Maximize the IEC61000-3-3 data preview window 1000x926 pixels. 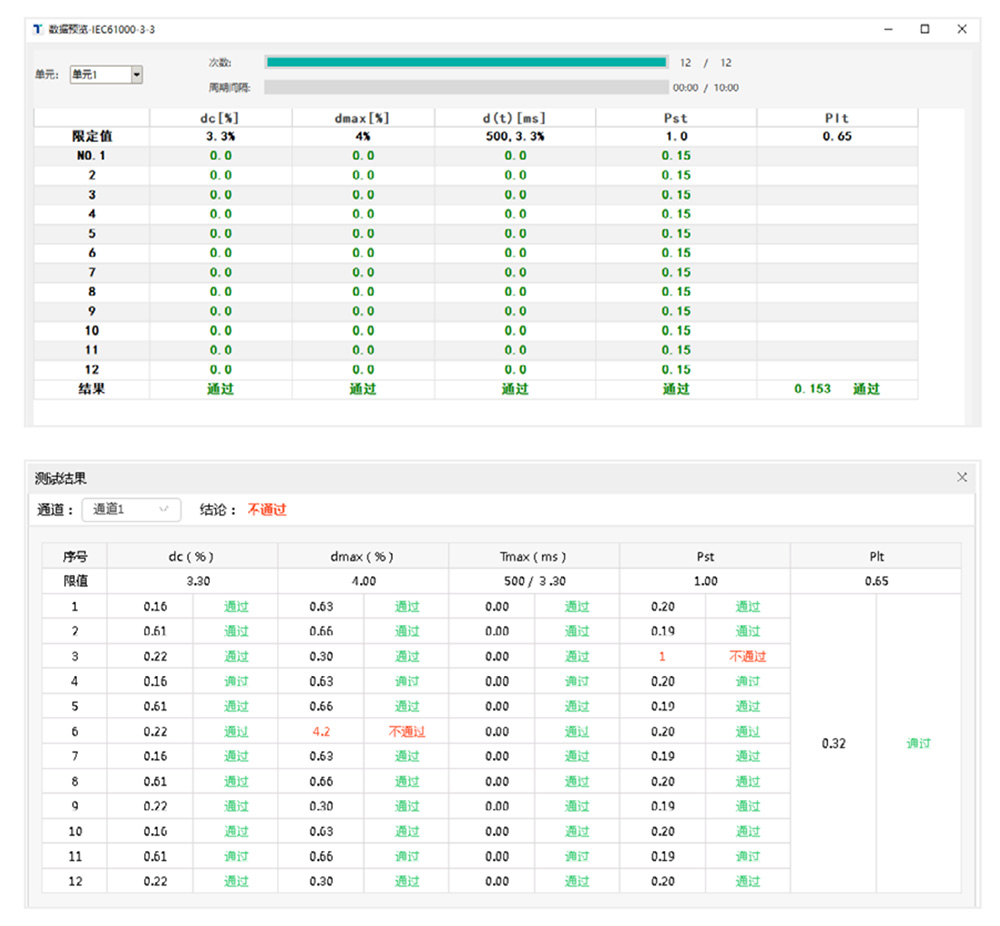pyautogui.click(x=925, y=29)
